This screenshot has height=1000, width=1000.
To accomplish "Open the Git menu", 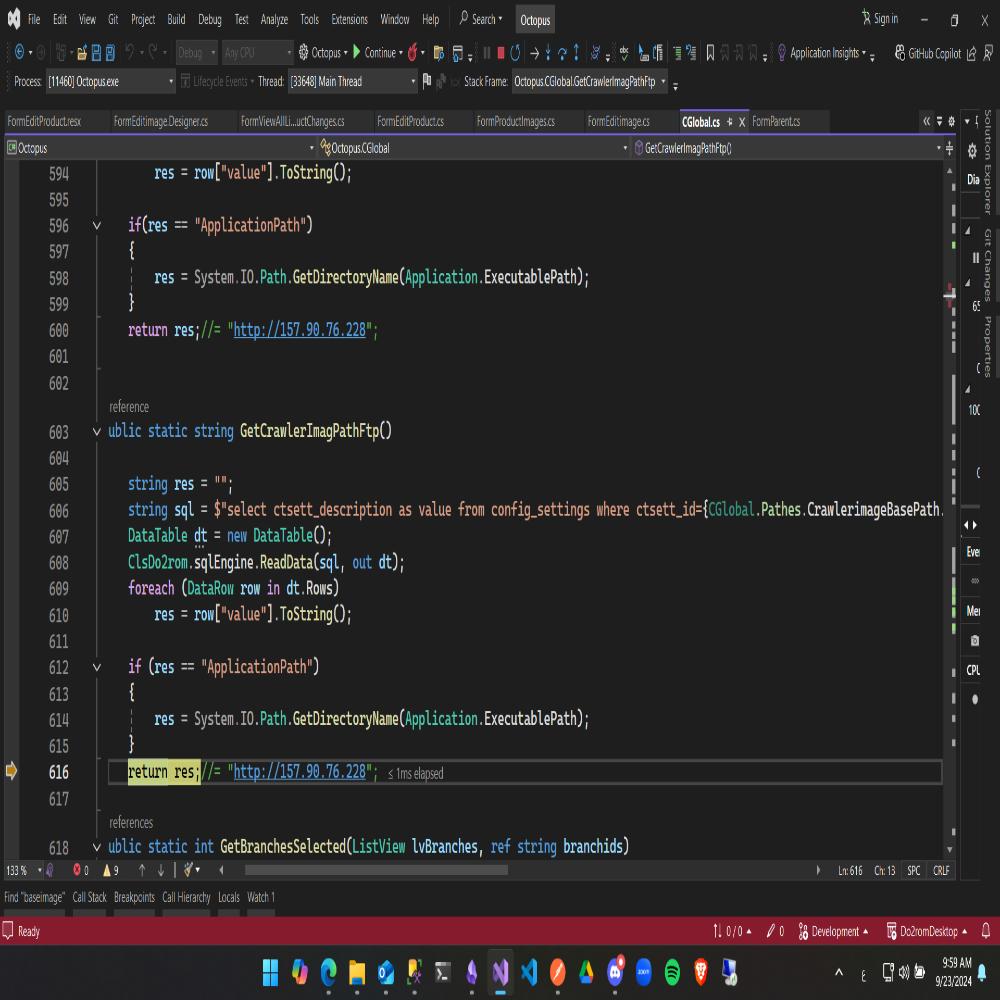I will [x=113, y=20].
